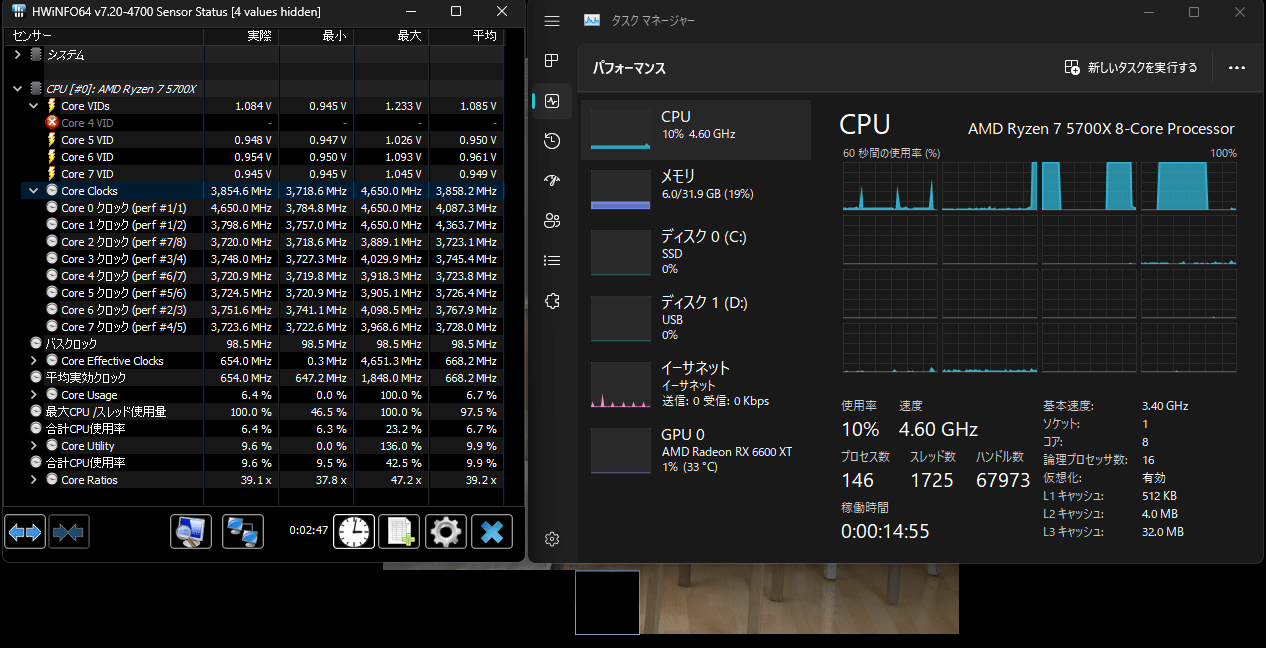Open HWiNFO sensor settings gear
Screen dimensions: 1266x648
pos(445,531)
